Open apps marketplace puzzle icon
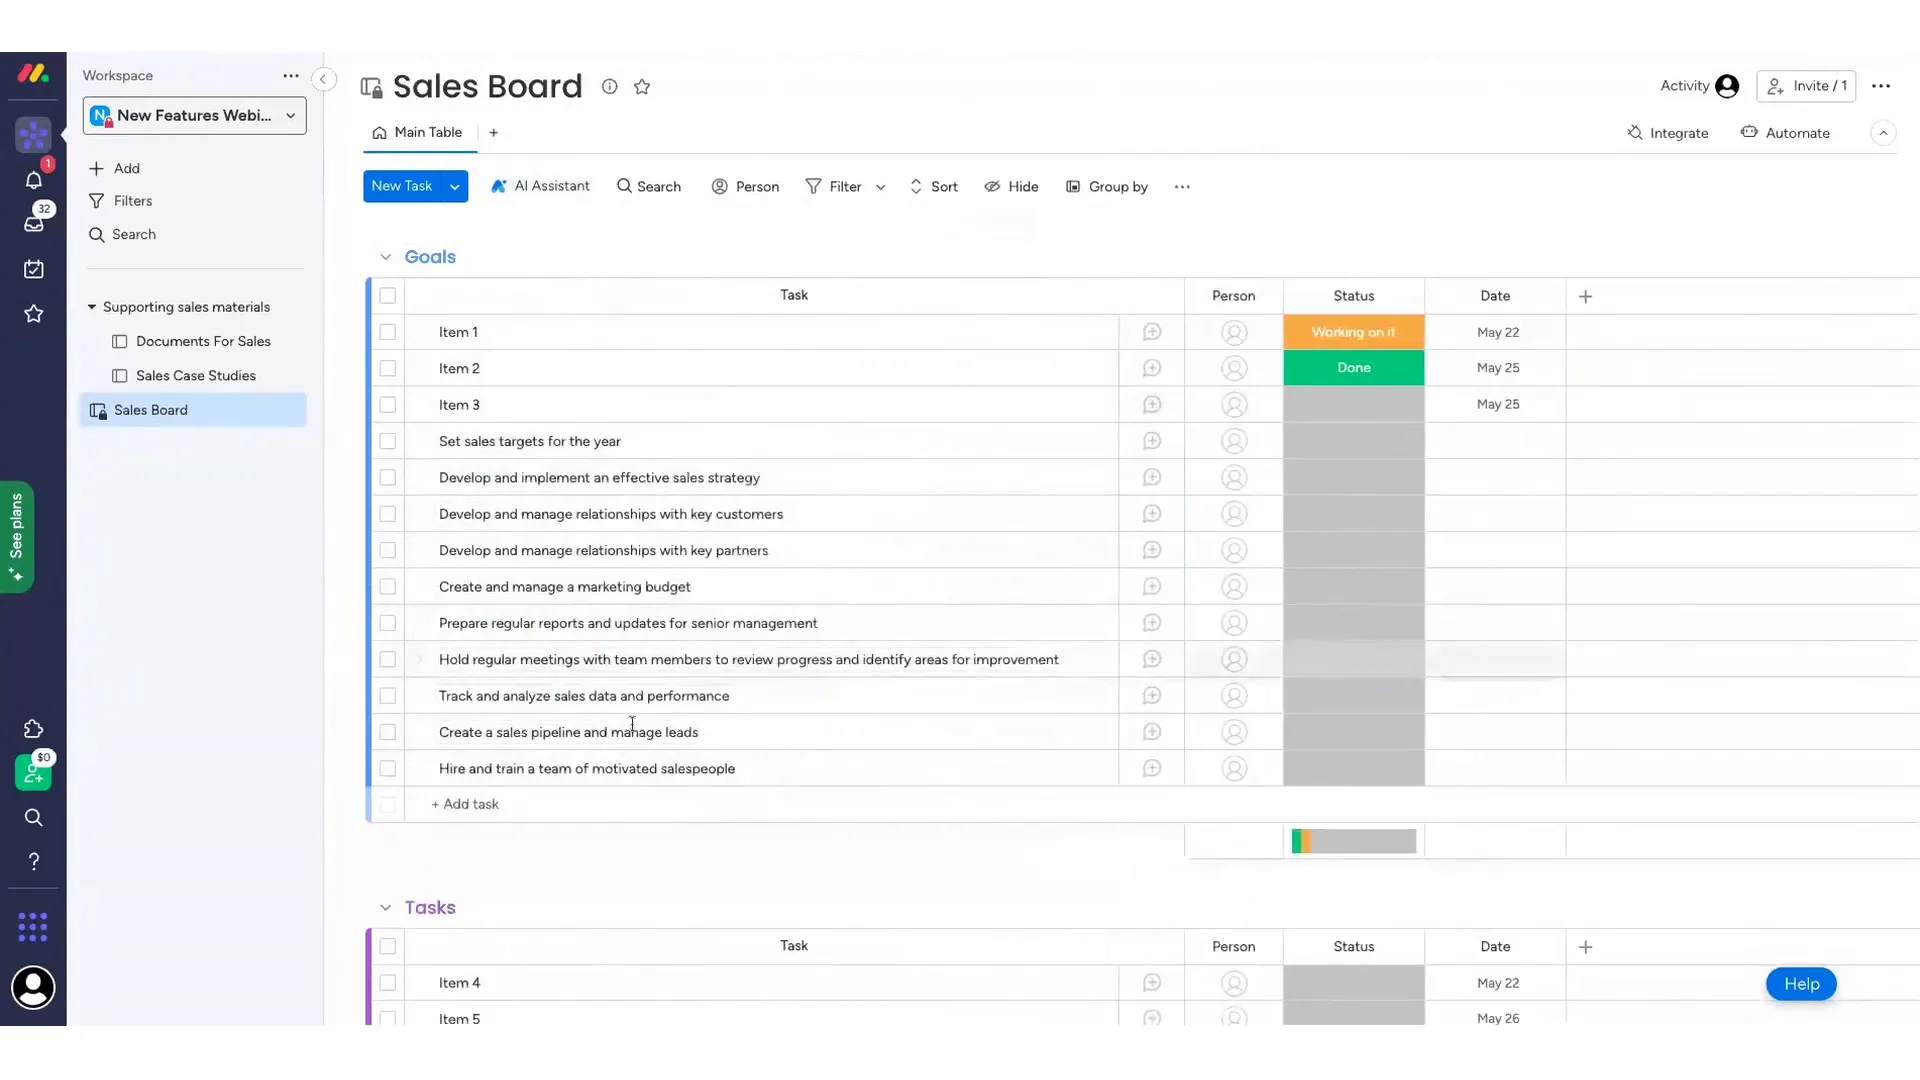 pos(33,729)
